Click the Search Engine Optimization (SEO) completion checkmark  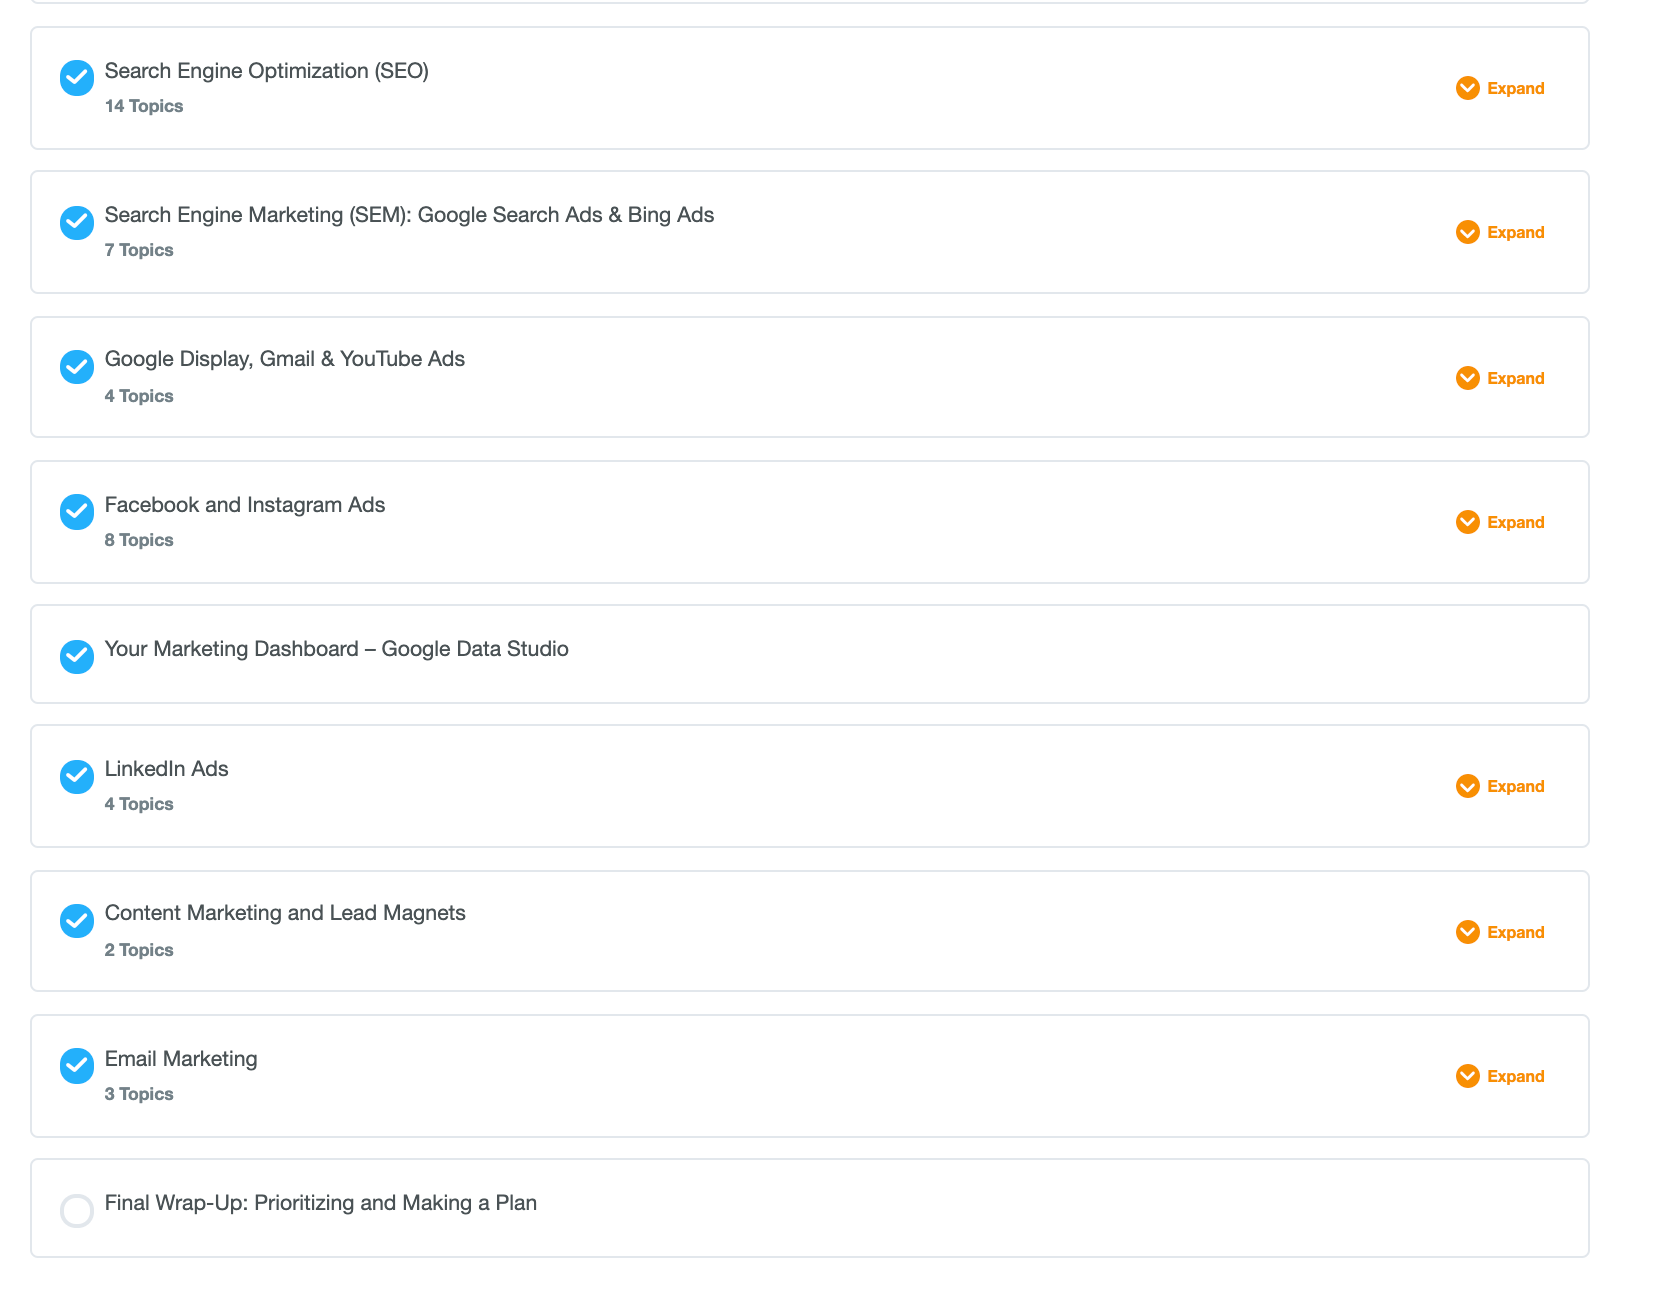77,78
